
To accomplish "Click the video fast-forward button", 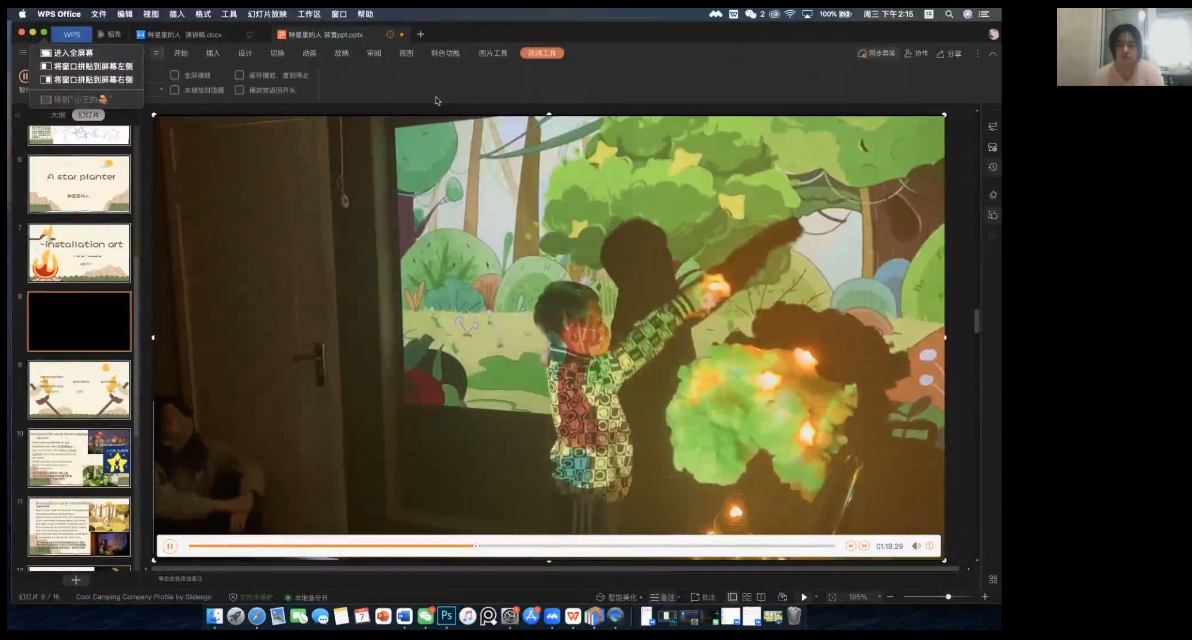I will tap(864, 546).
